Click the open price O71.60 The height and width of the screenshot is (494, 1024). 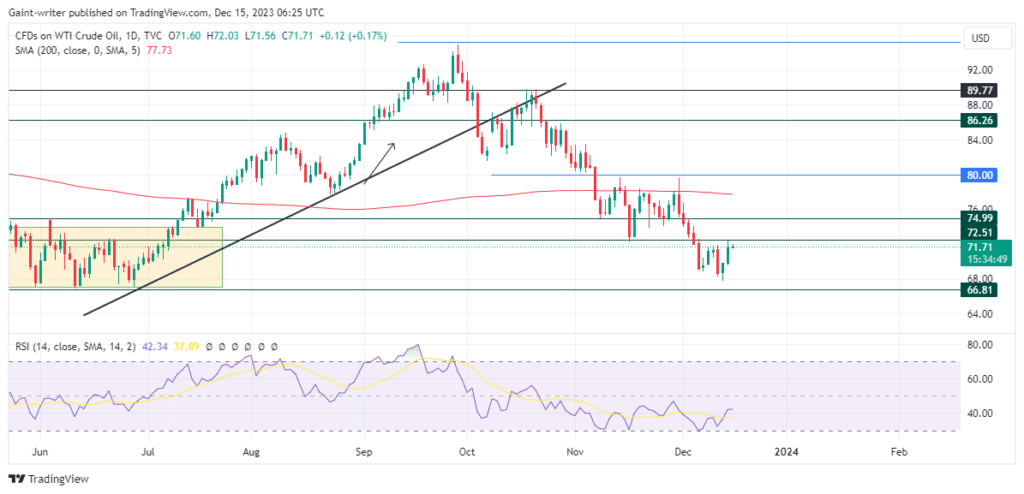pos(184,38)
